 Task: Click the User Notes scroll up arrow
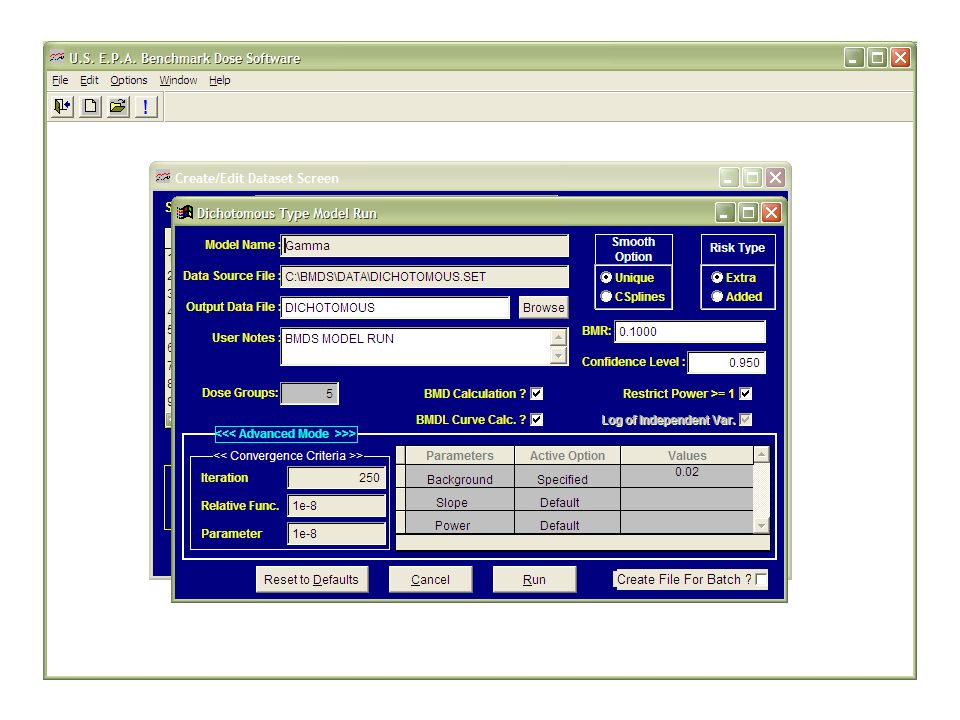click(558, 337)
